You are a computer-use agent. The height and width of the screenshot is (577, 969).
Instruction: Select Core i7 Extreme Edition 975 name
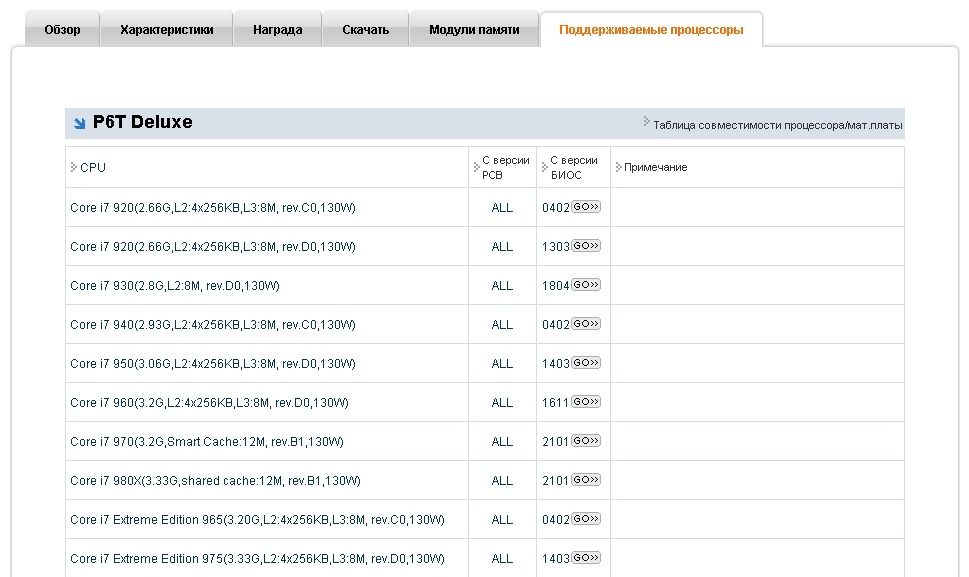pyautogui.click(x=258, y=558)
